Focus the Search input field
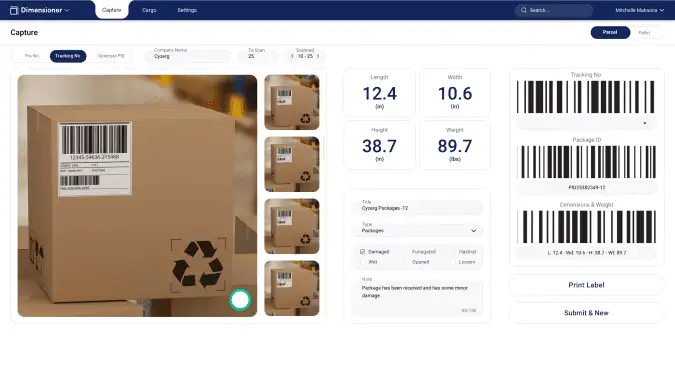675x373 pixels. 554,10
